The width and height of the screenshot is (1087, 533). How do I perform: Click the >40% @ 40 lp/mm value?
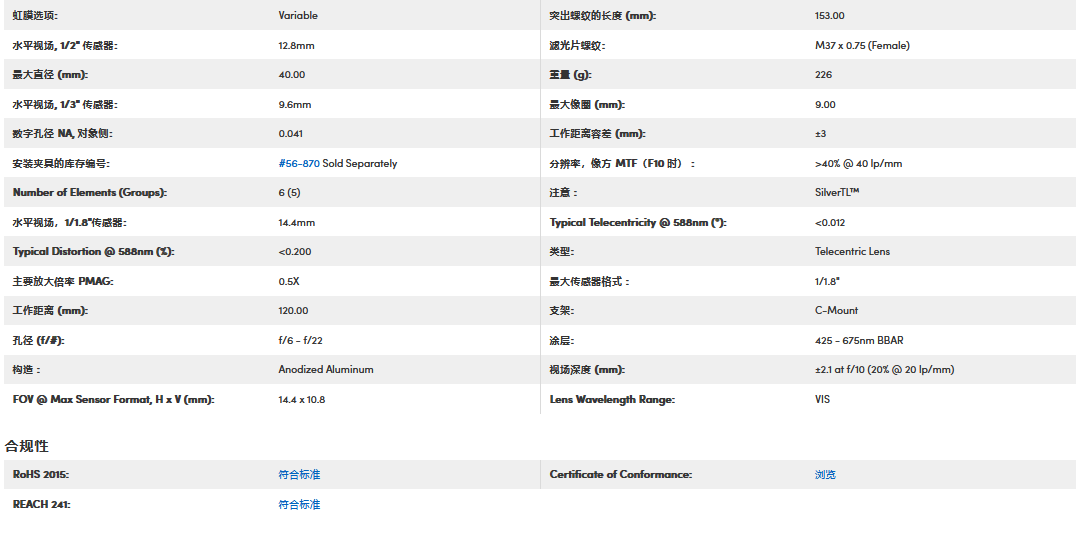click(x=858, y=163)
